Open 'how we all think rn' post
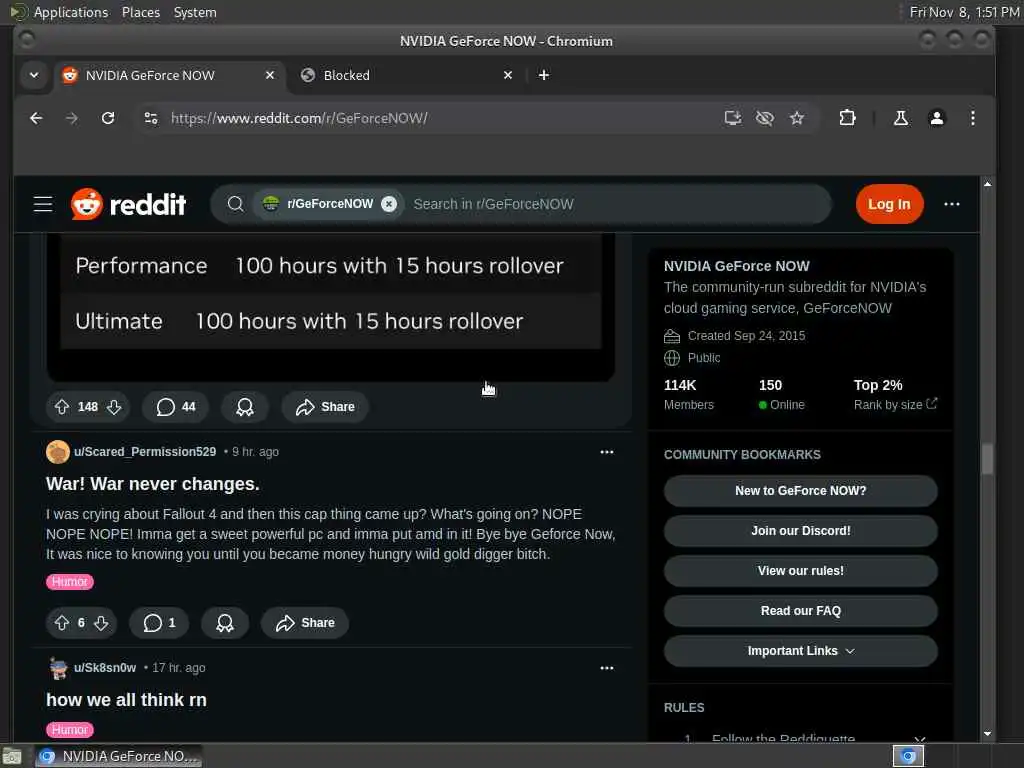This screenshot has height=768, width=1024. pyautogui.click(x=127, y=700)
